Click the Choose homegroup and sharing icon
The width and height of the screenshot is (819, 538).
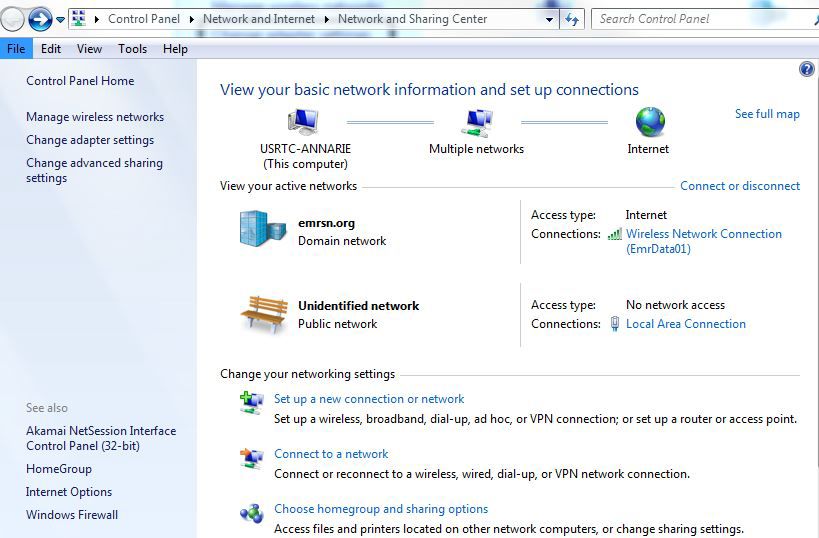click(251, 514)
